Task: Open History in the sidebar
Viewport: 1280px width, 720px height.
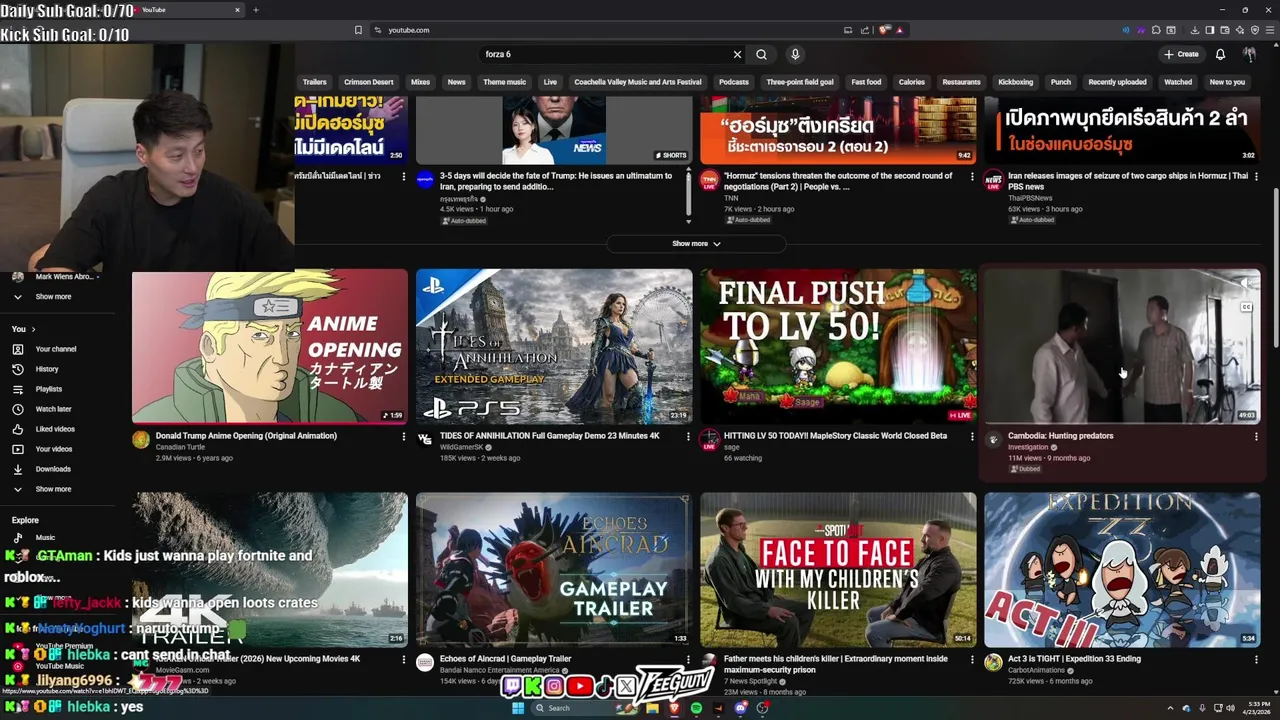Action: tap(47, 369)
